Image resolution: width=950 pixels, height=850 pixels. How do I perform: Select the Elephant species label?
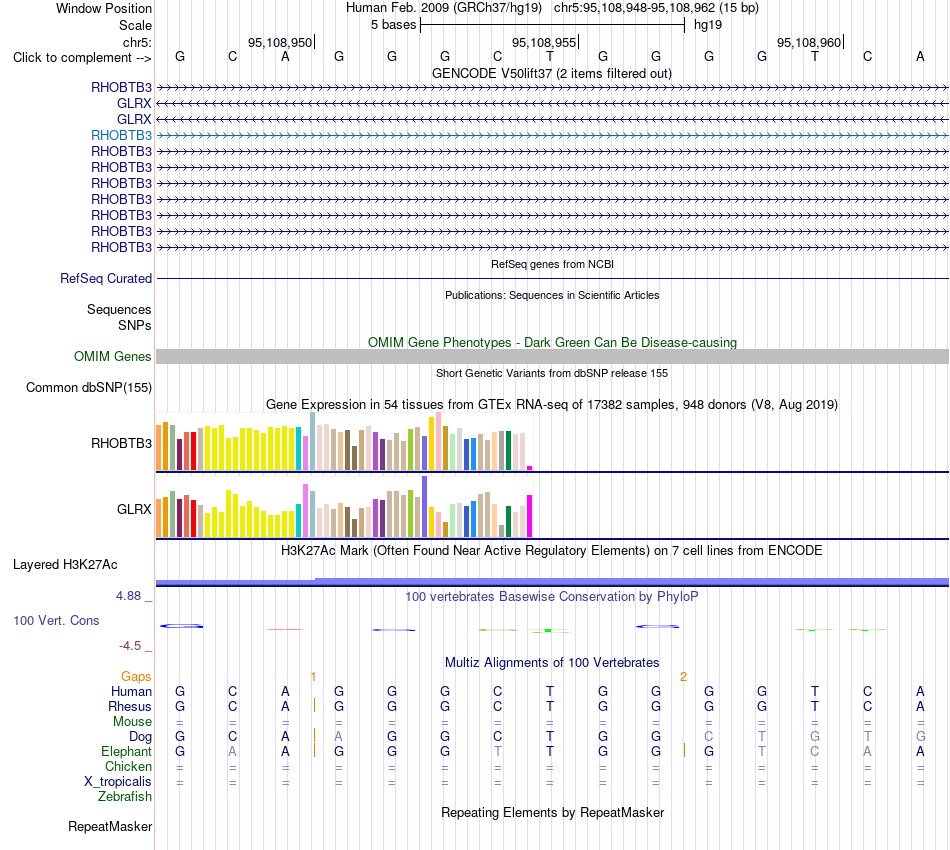[126, 751]
